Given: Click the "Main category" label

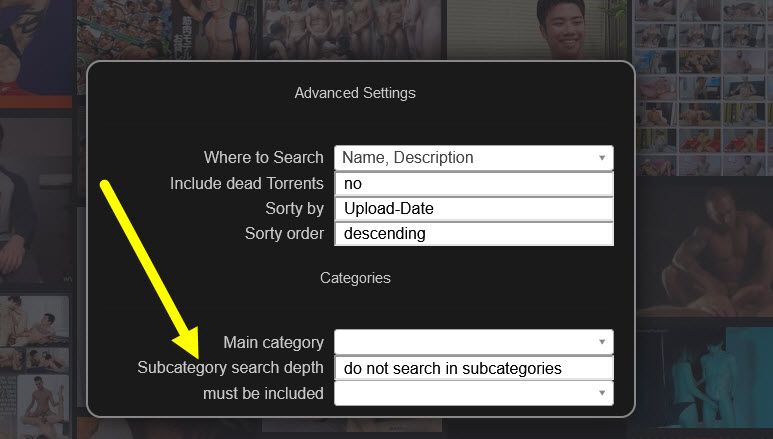Looking at the screenshot, I should coord(273,343).
